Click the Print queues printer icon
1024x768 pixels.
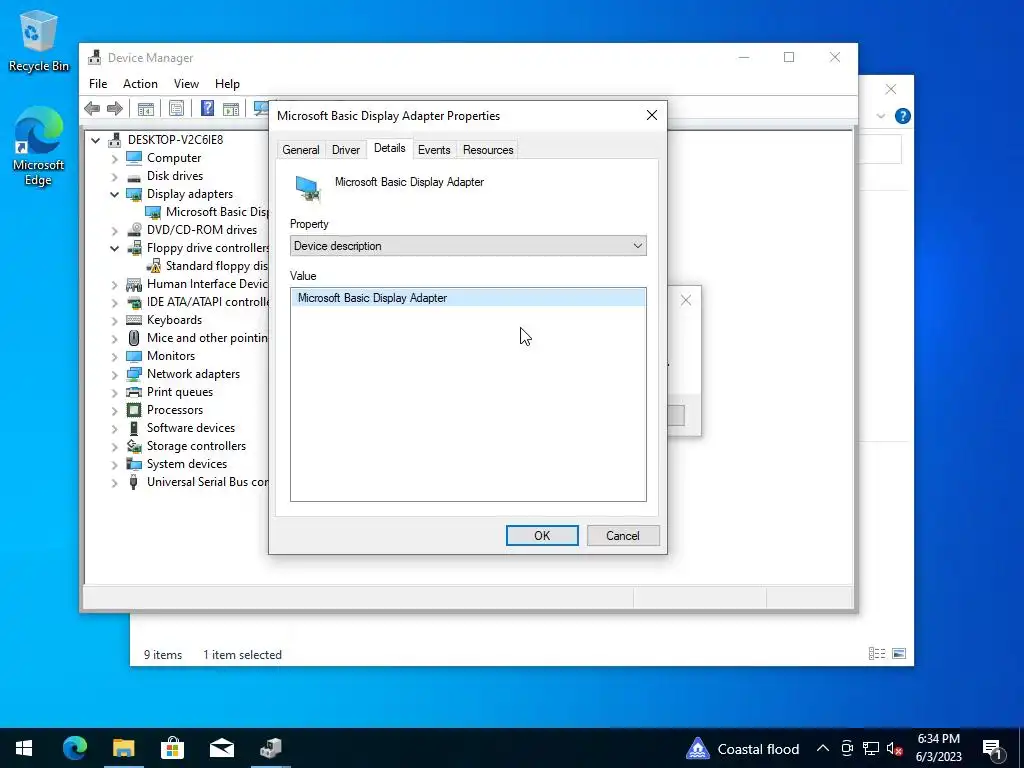click(x=134, y=392)
